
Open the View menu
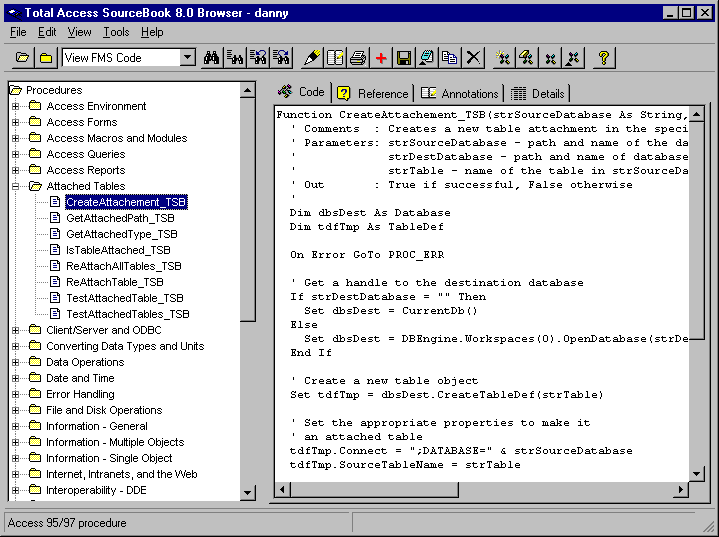79,32
